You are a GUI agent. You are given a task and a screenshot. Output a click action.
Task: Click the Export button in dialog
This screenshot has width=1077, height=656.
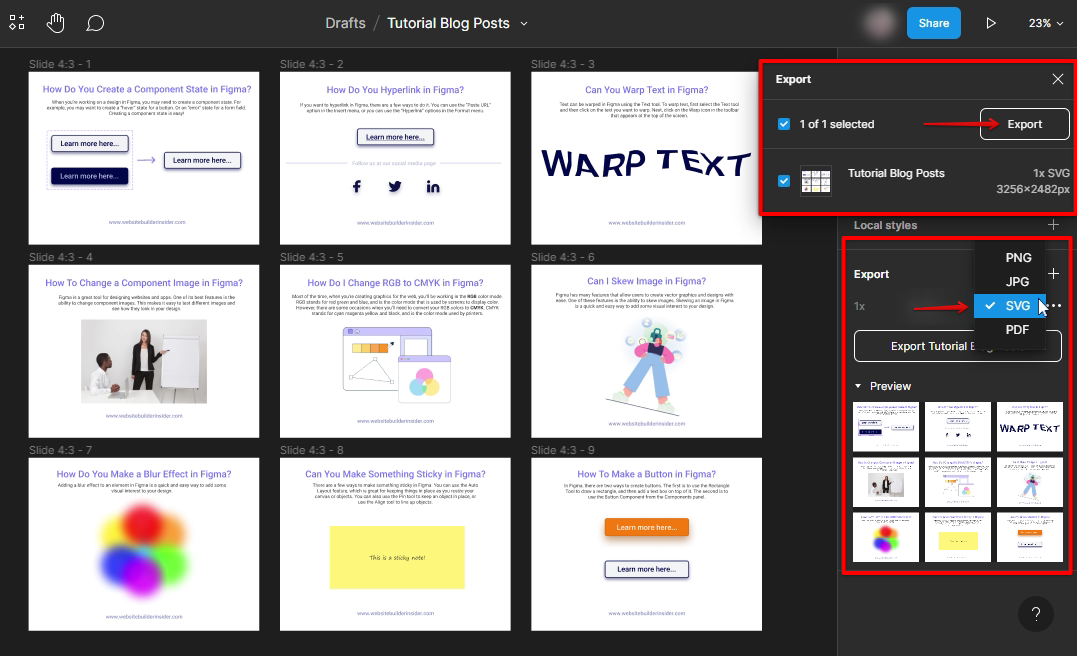point(1024,124)
